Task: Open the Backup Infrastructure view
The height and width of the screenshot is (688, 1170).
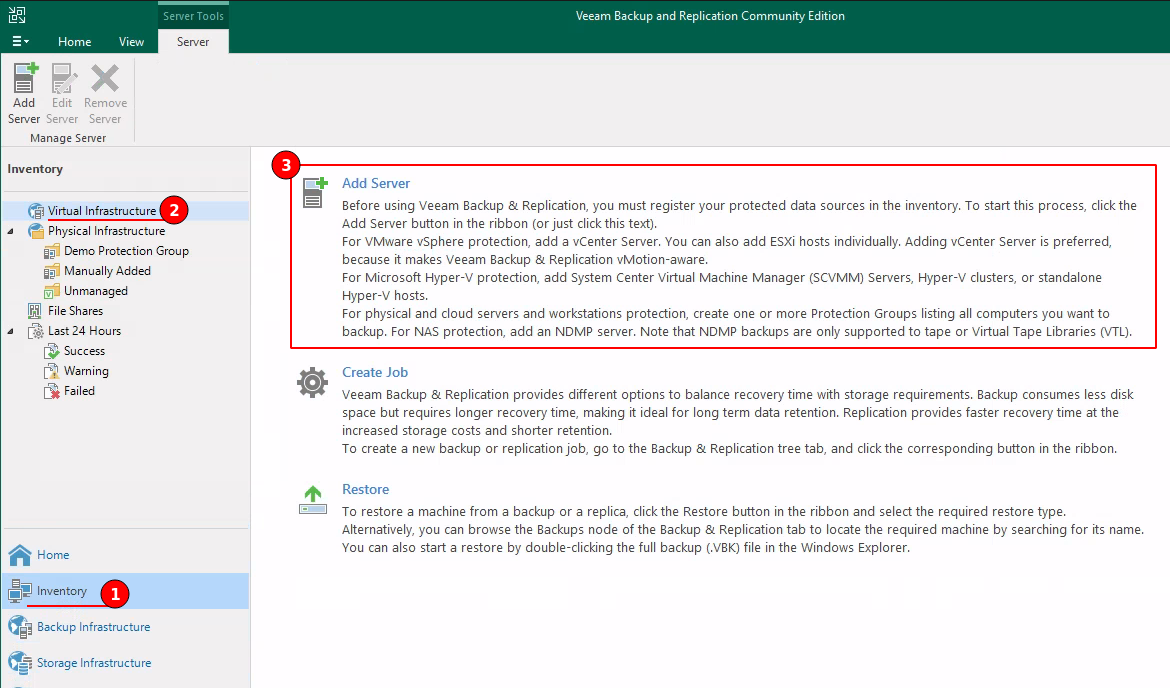Action: point(93,627)
